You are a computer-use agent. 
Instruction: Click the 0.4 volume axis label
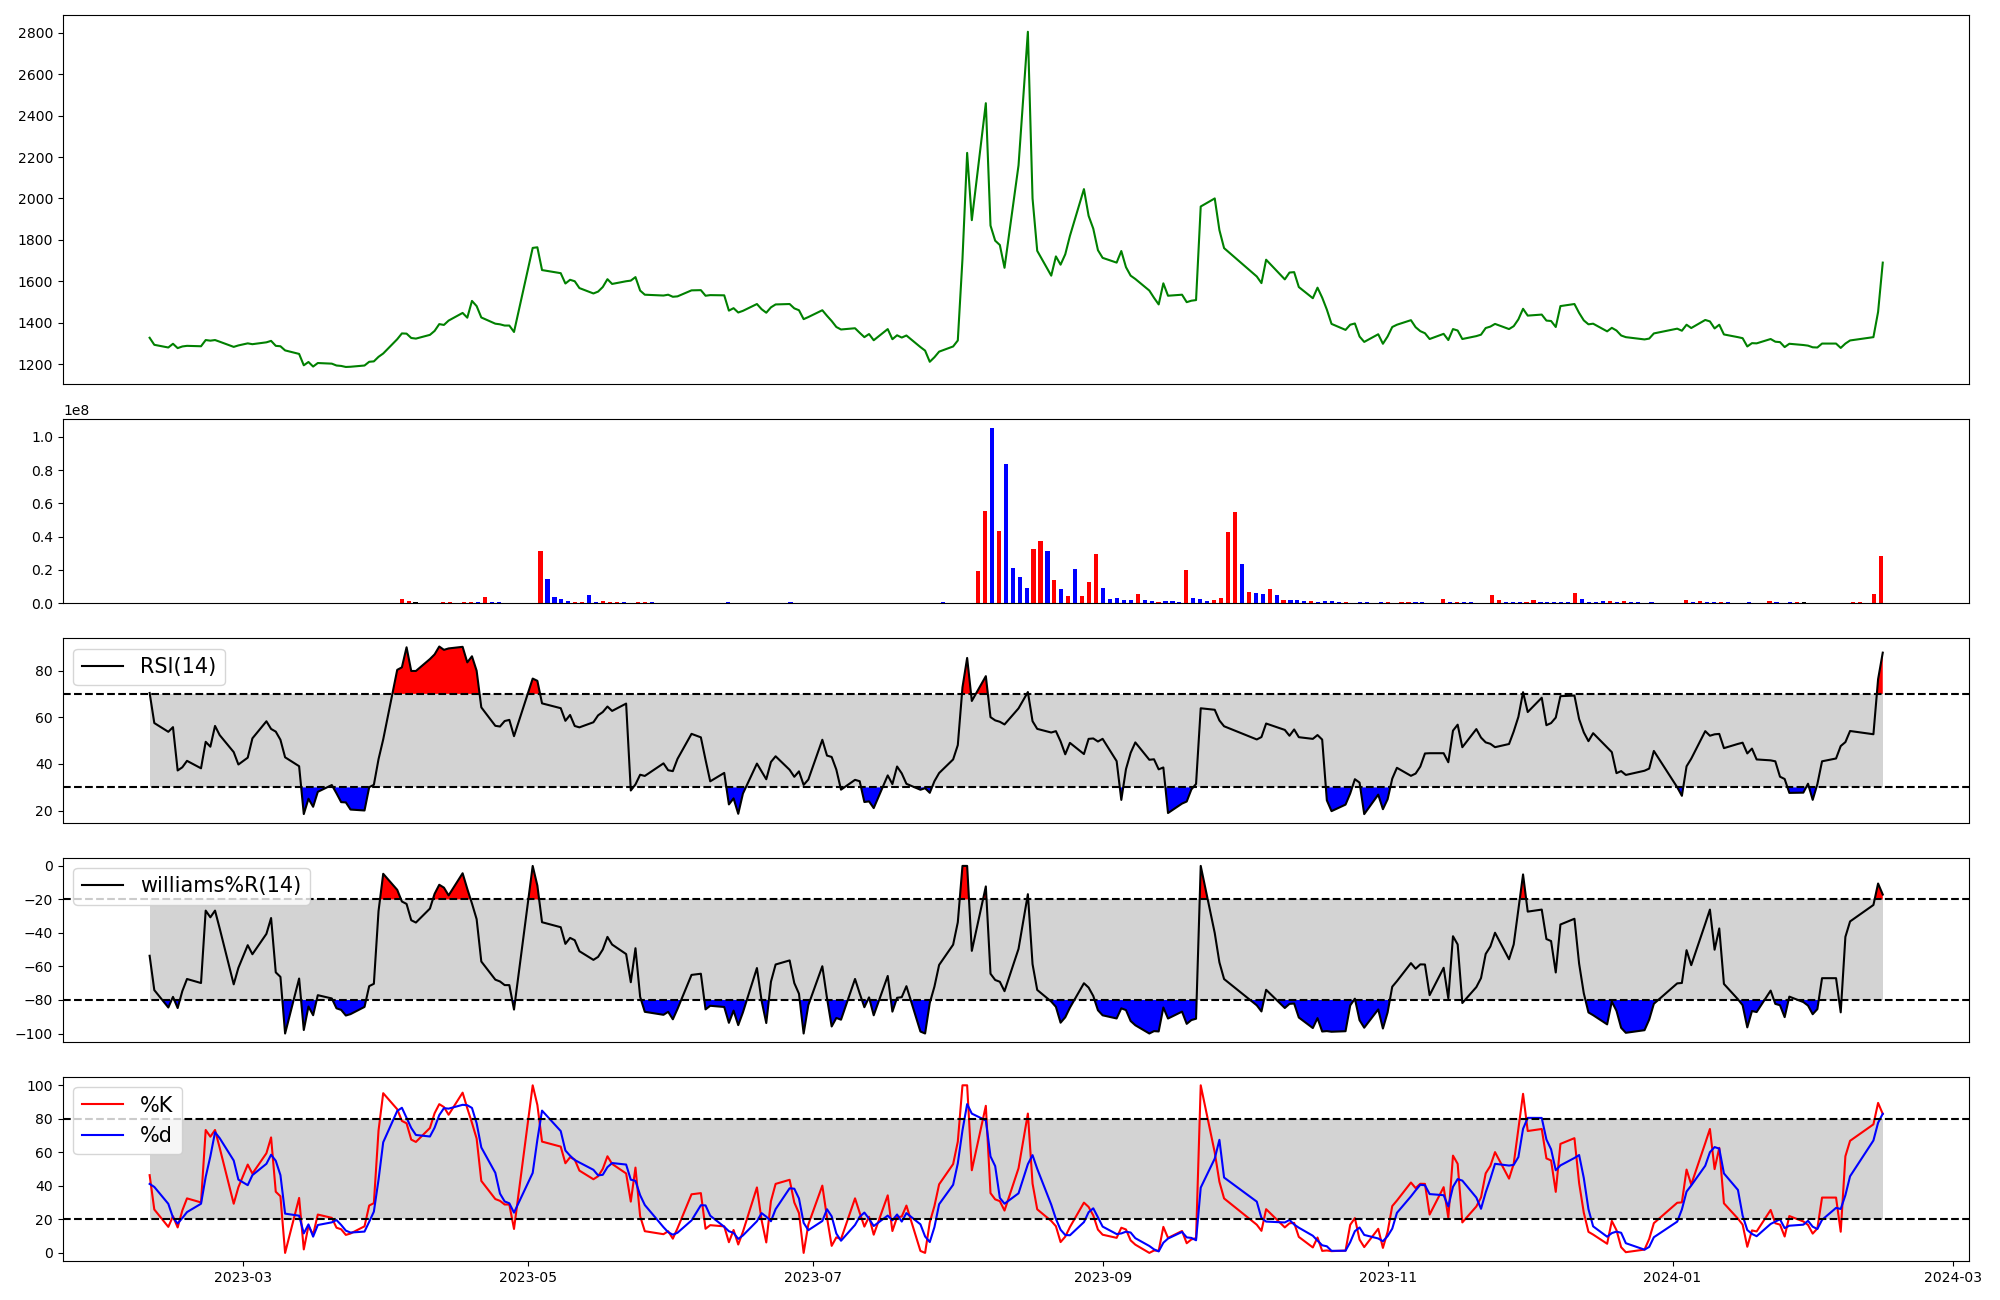(43, 538)
